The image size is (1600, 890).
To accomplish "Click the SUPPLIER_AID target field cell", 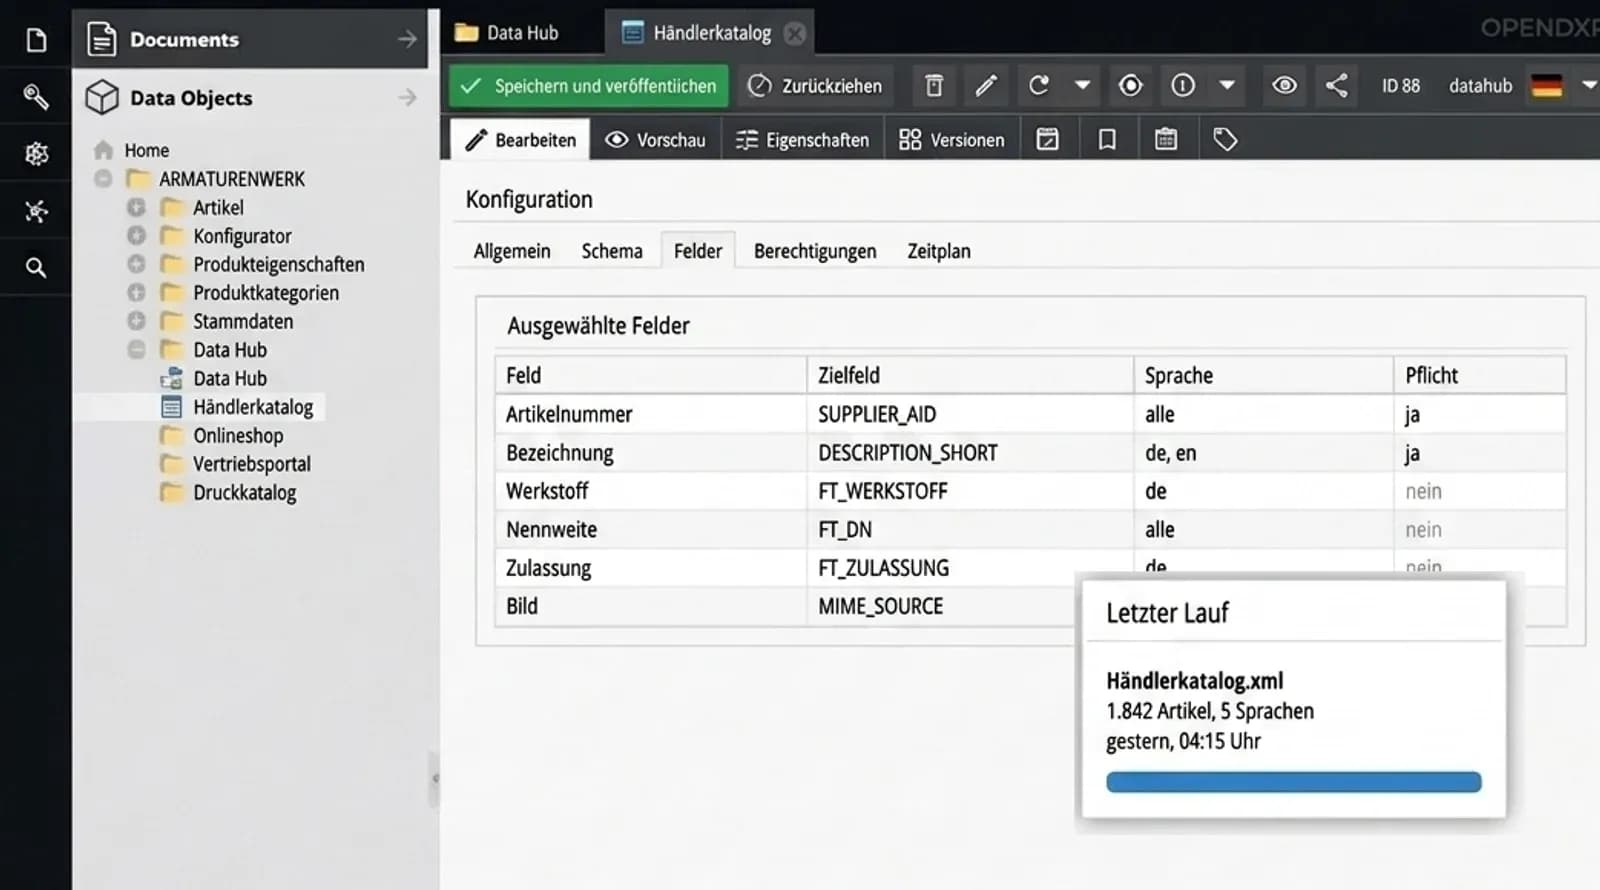I will [970, 414].
